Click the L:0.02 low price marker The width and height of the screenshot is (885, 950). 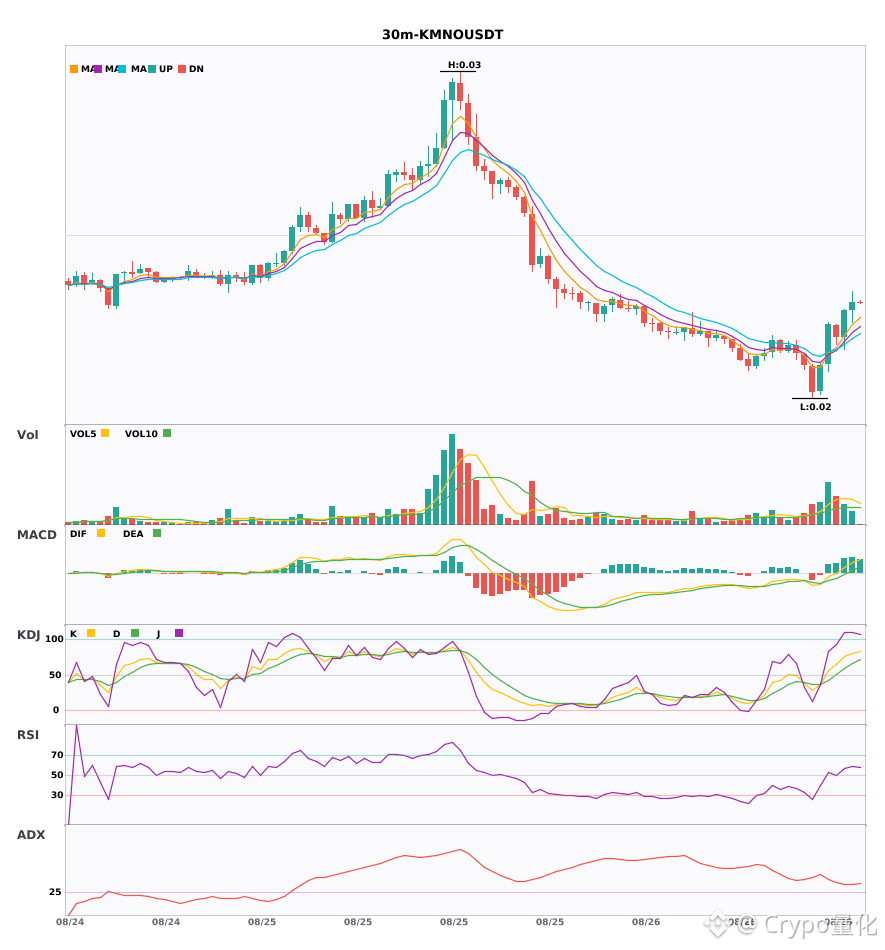(x=815, y=407)
